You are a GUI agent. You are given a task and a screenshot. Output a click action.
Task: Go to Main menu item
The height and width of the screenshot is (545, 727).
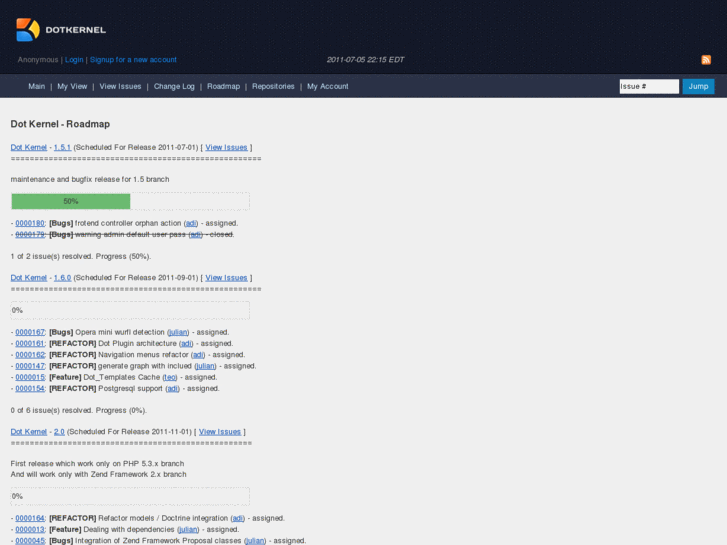(x=37, y=86)
